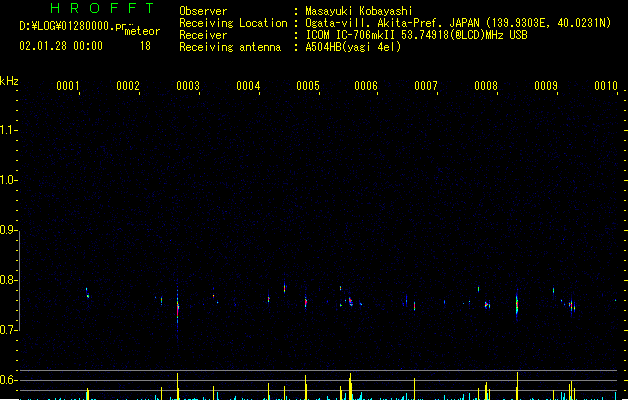
Task: Click the location text Ogata-vill. Akita-Pref. JAPAN
Action: [x=392, y=23]
